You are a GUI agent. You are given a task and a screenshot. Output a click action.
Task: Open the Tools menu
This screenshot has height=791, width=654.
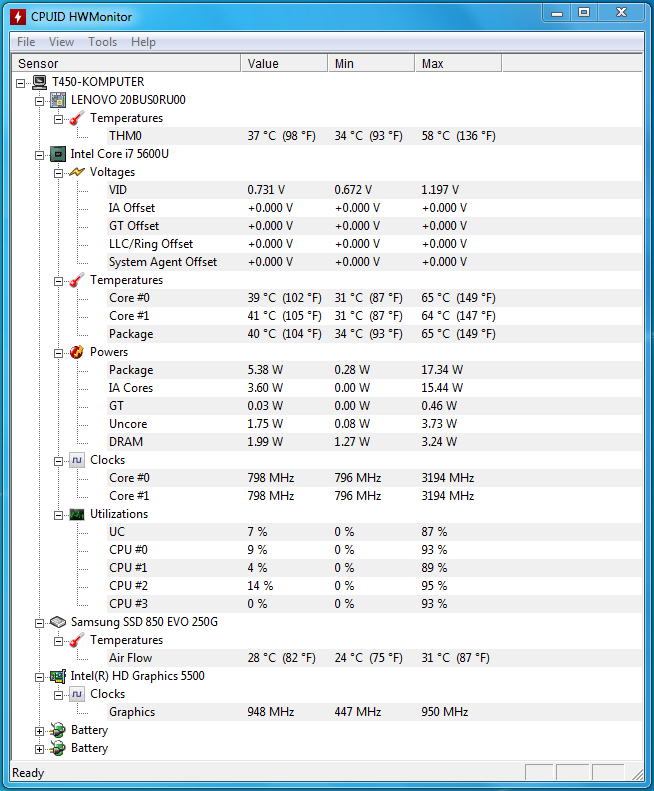coord(102,42)
